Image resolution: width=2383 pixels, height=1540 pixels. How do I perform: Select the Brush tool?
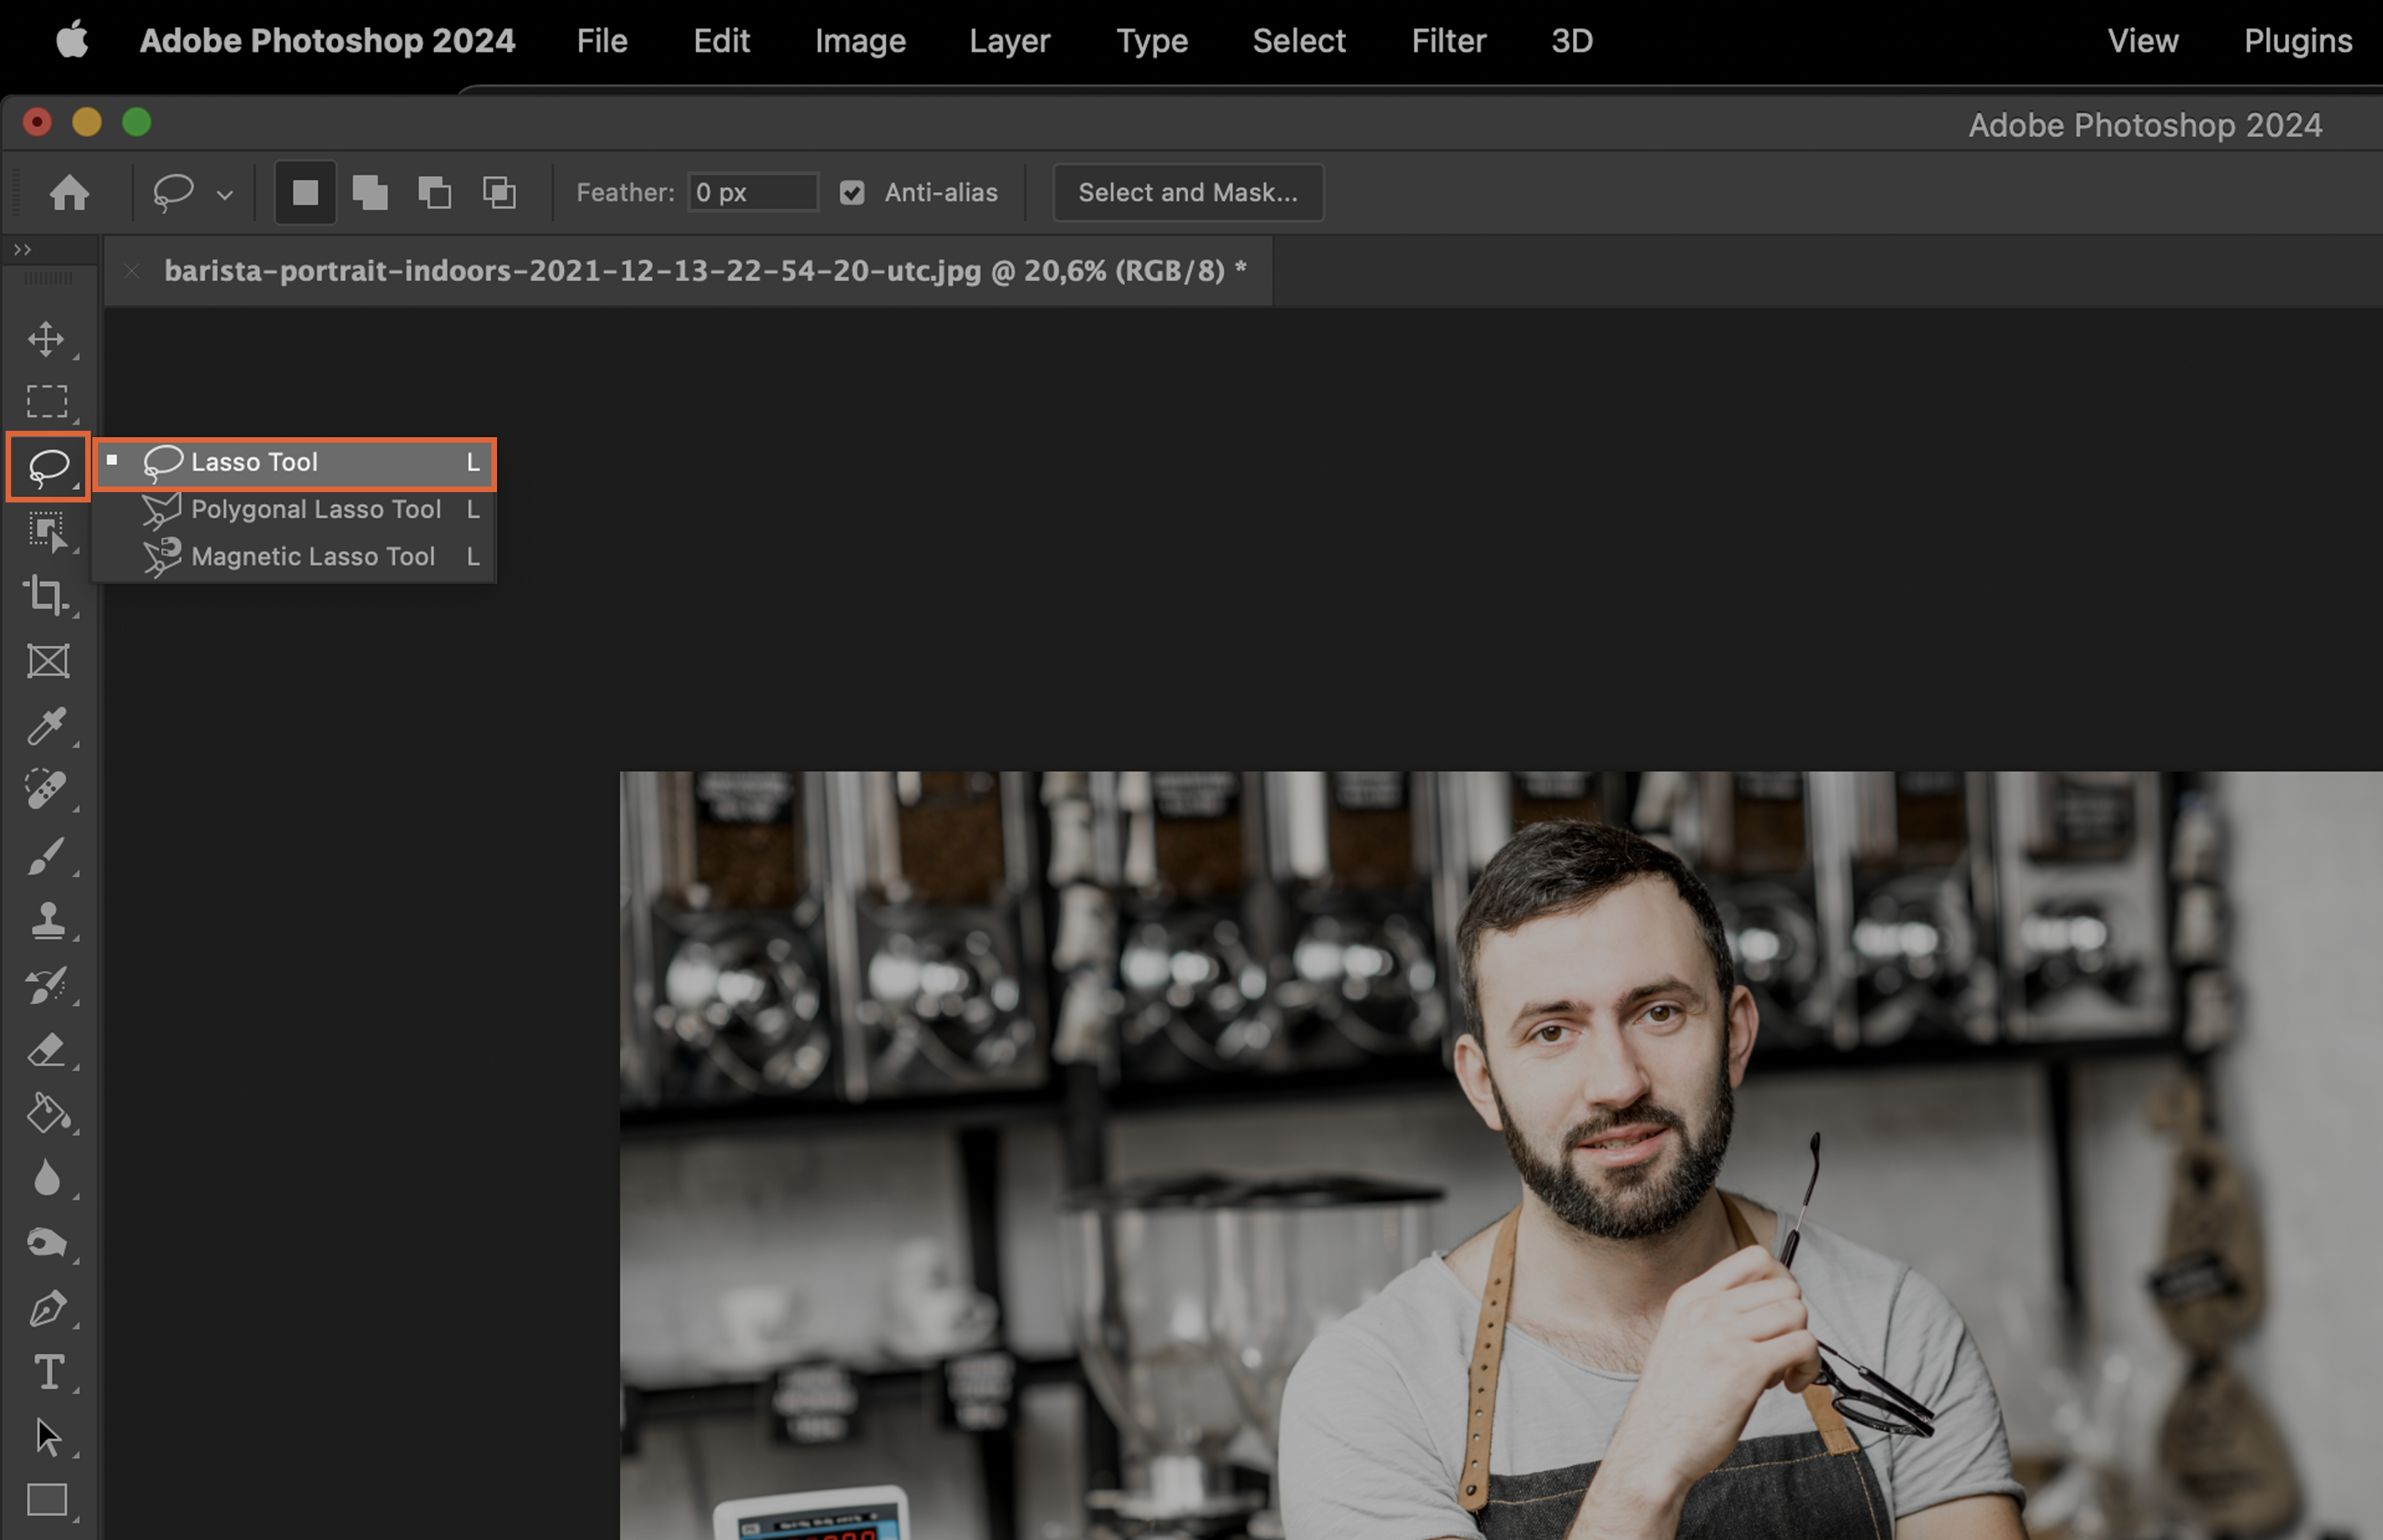pyautogui.click(x=46, y=856)
